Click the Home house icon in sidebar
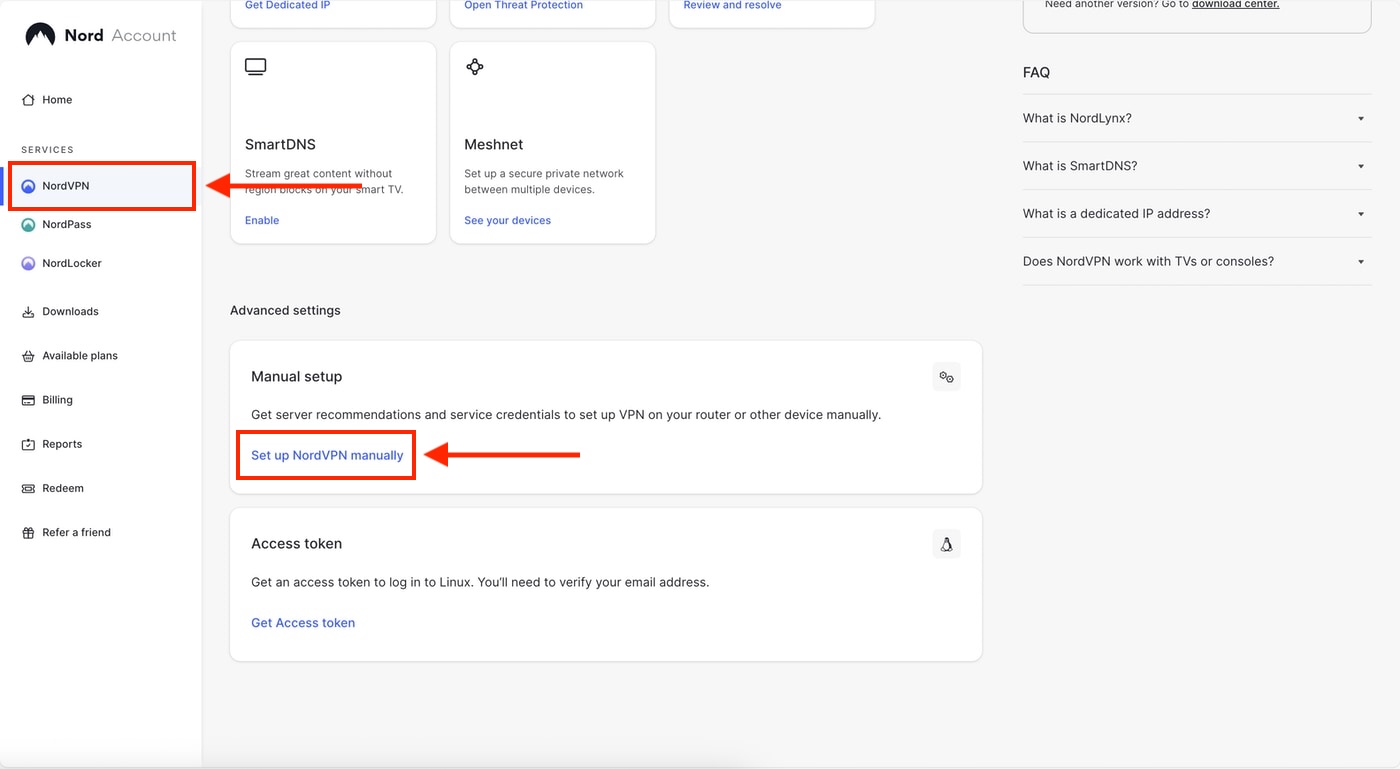This screenshot has height=769, width=1400. pyautogui.click(x=28, y=100)
